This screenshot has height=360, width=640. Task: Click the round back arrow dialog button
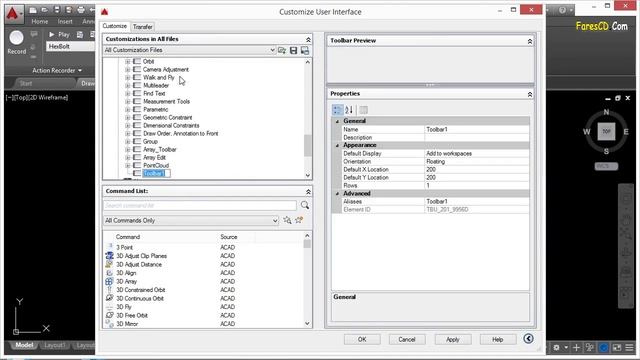click(x=528, y=339)
